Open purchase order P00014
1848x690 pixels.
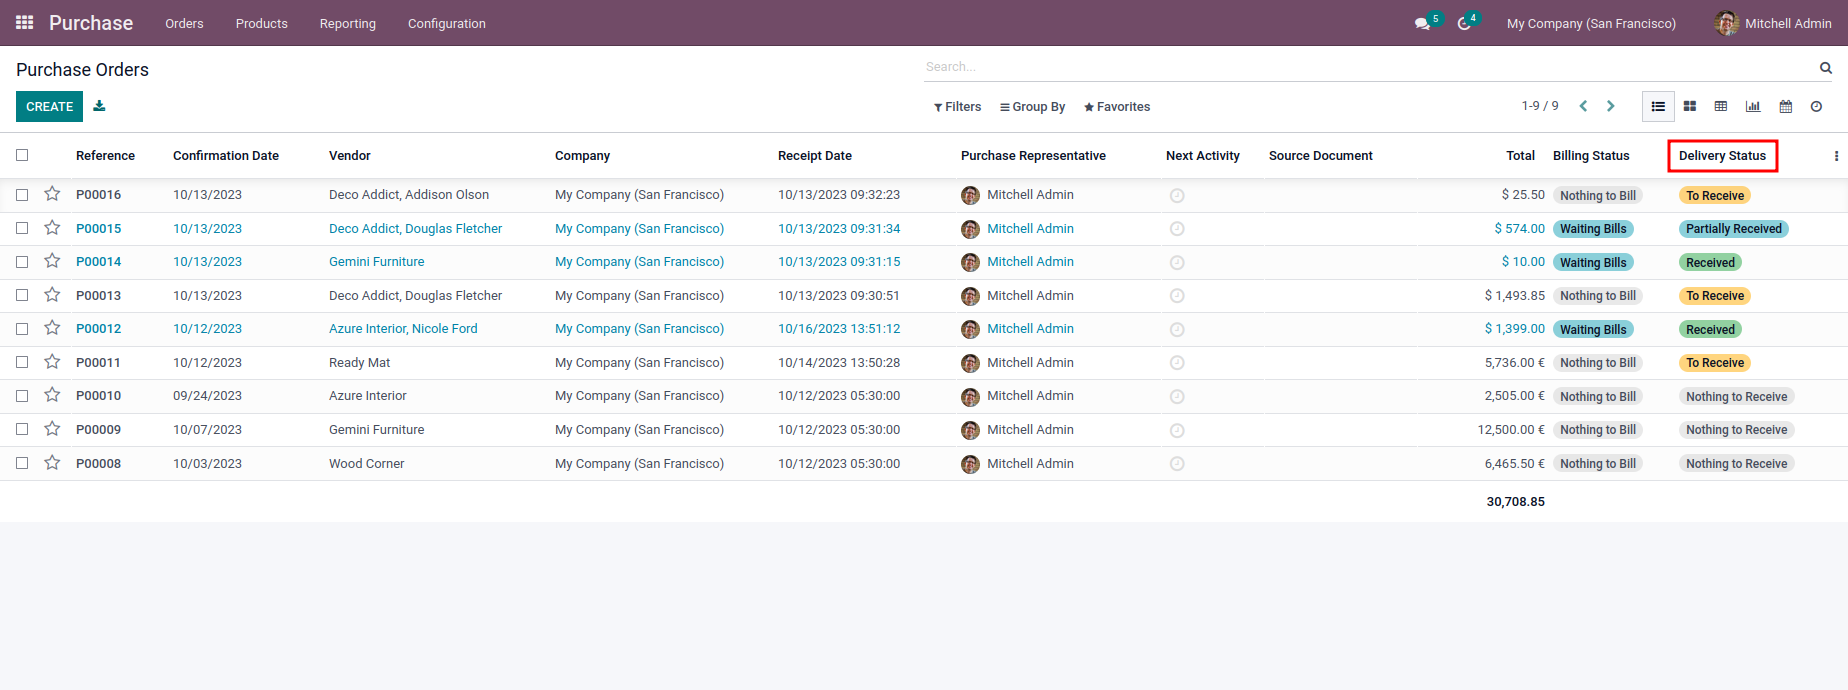click(x=98, y=262)
